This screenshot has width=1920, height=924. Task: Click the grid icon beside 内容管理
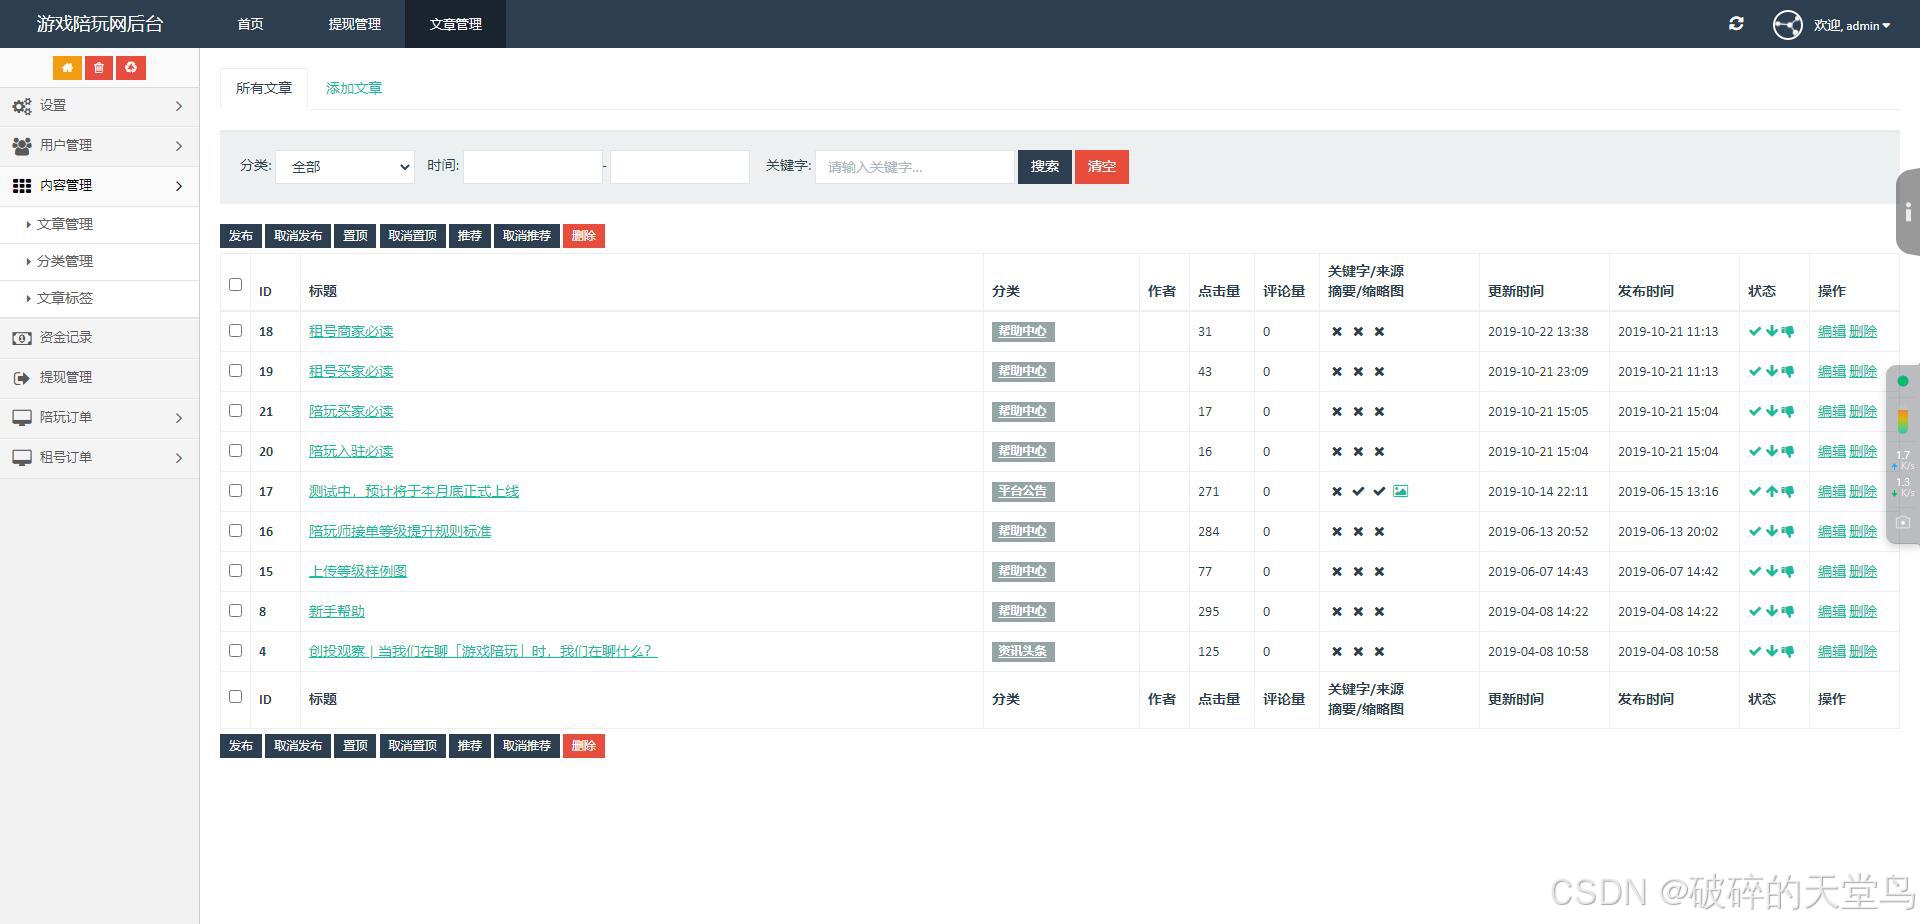(22, 186)
